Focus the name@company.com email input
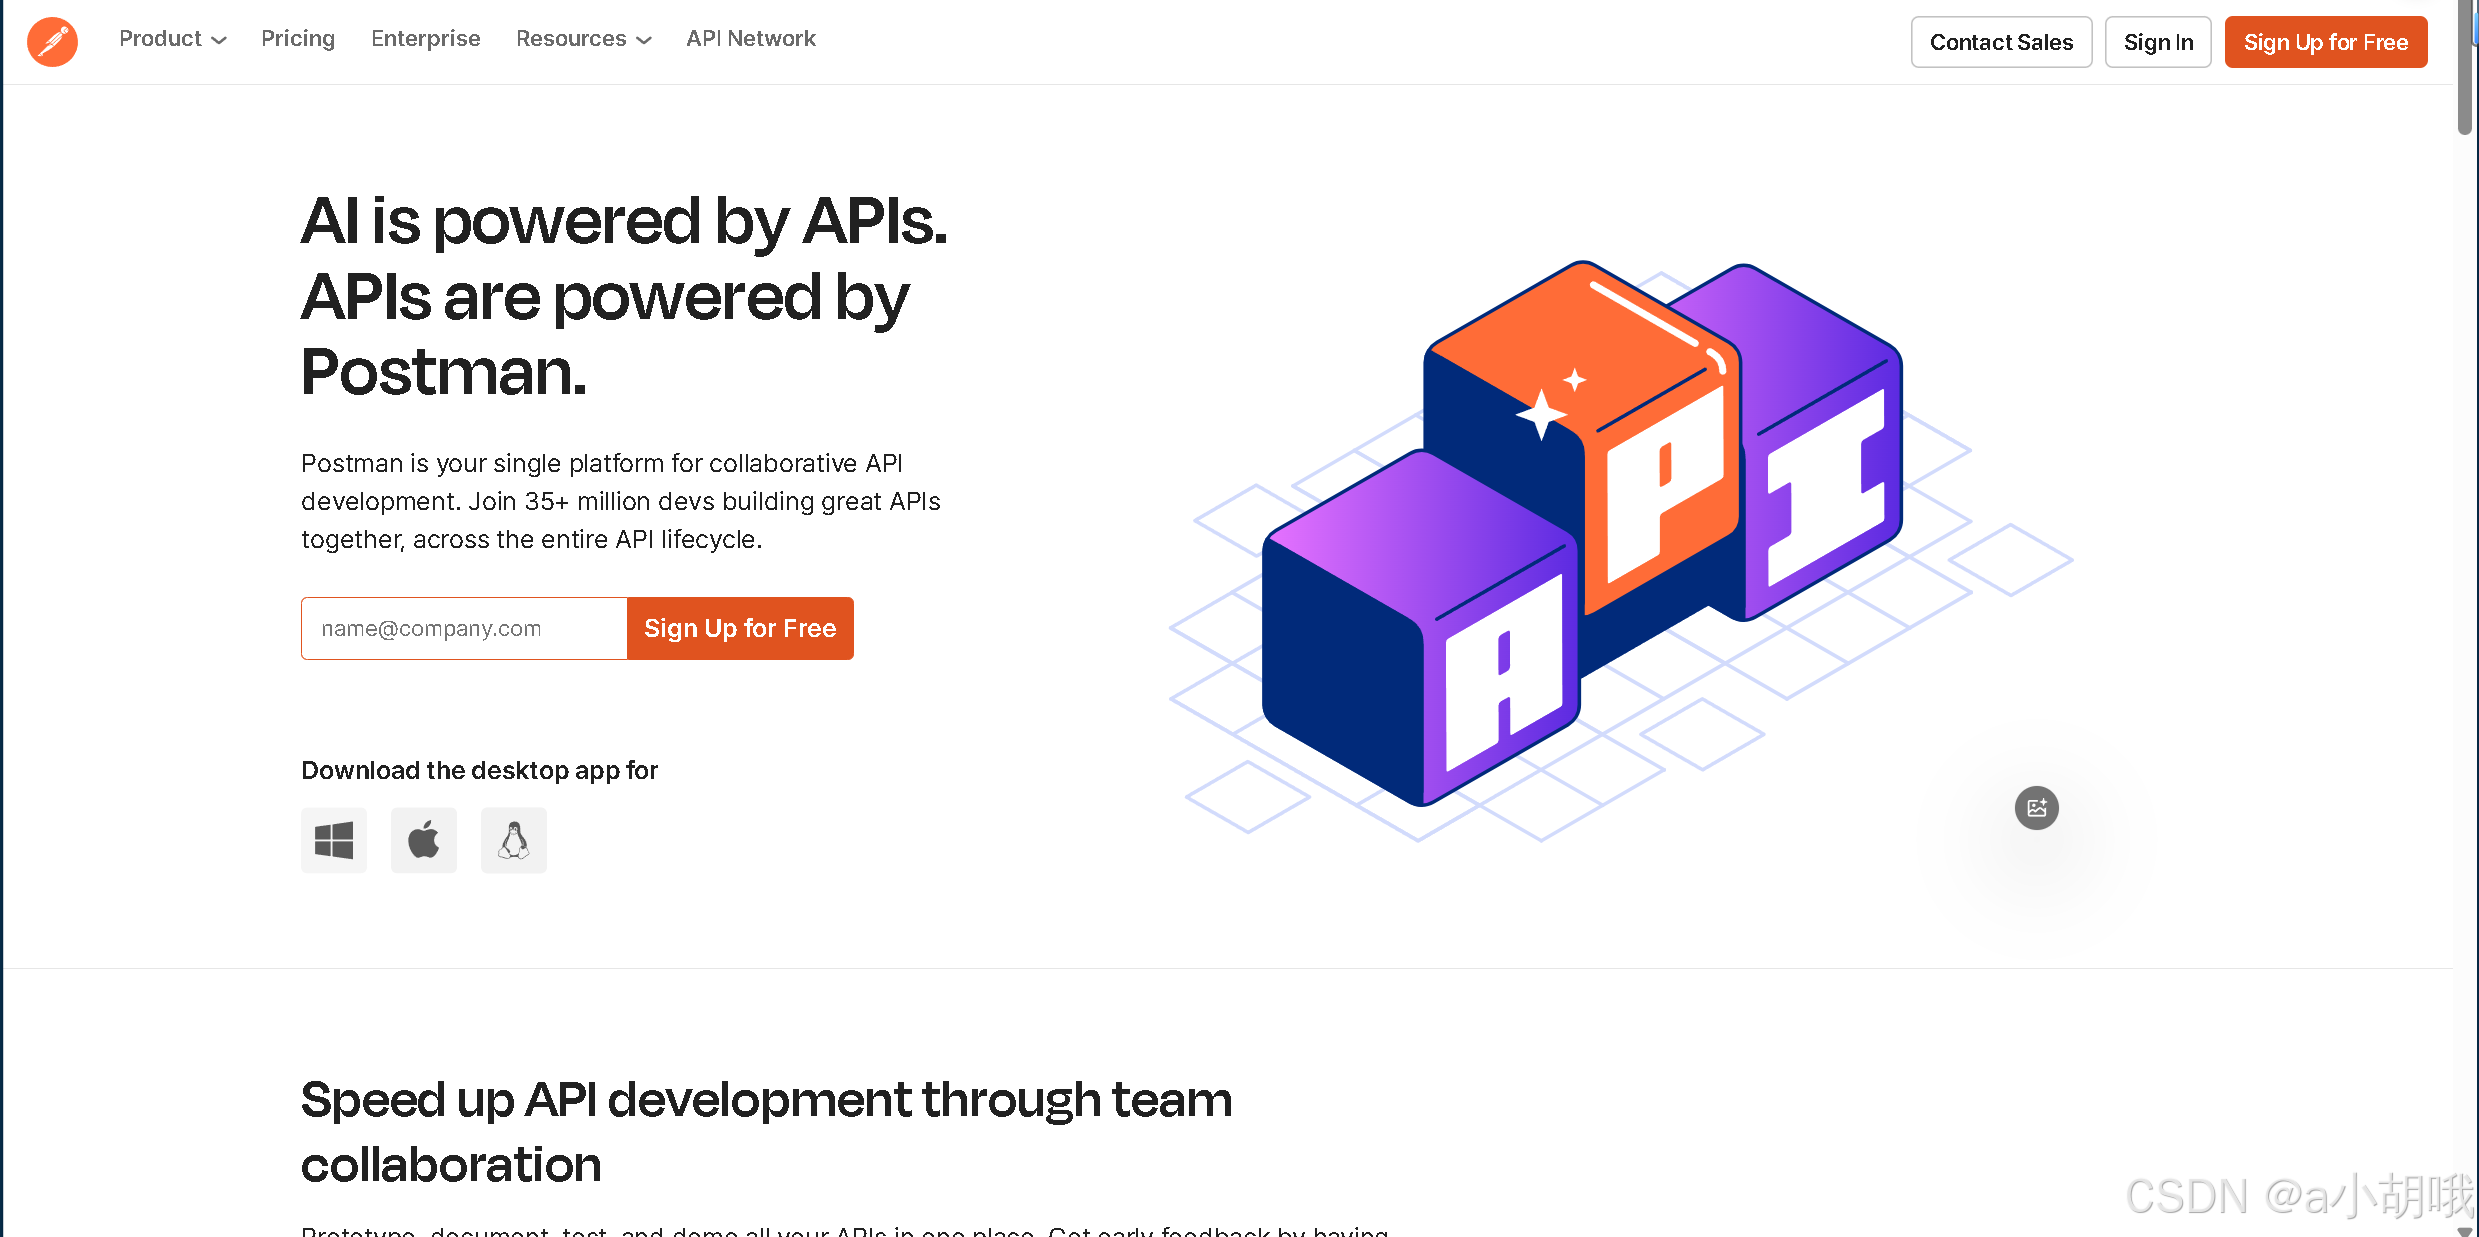The image size is (2479, 1237). pyautogui.click(x=464, y=628)
